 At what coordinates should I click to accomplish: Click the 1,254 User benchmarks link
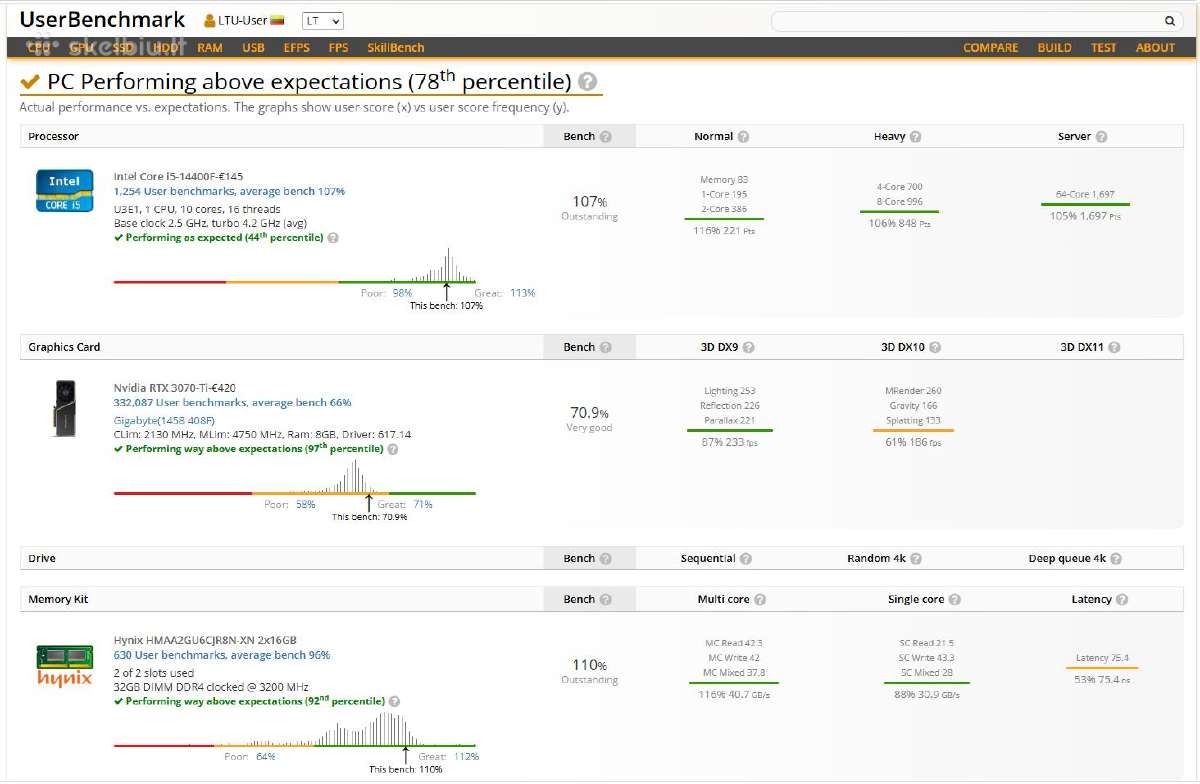(229, 191)
